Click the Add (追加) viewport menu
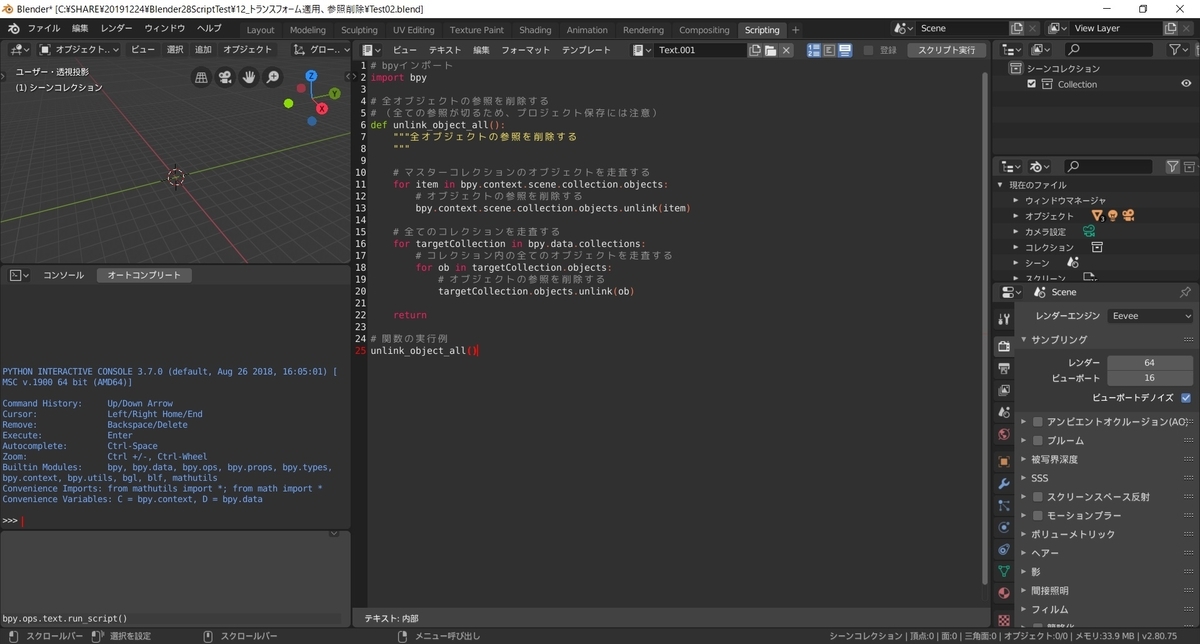This screenshot has height=644, width=1200. (203, 50)
